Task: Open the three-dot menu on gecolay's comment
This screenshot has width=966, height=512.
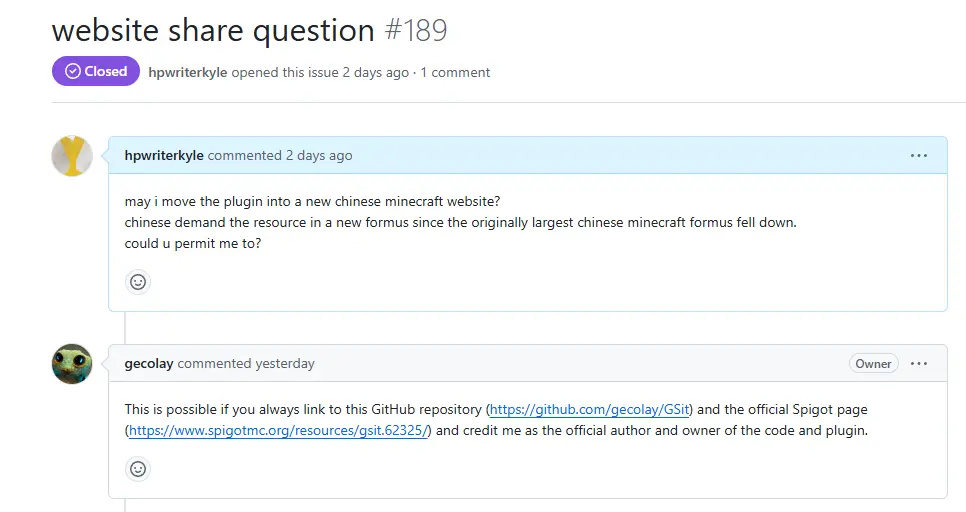Action: [x=918, y=364]
